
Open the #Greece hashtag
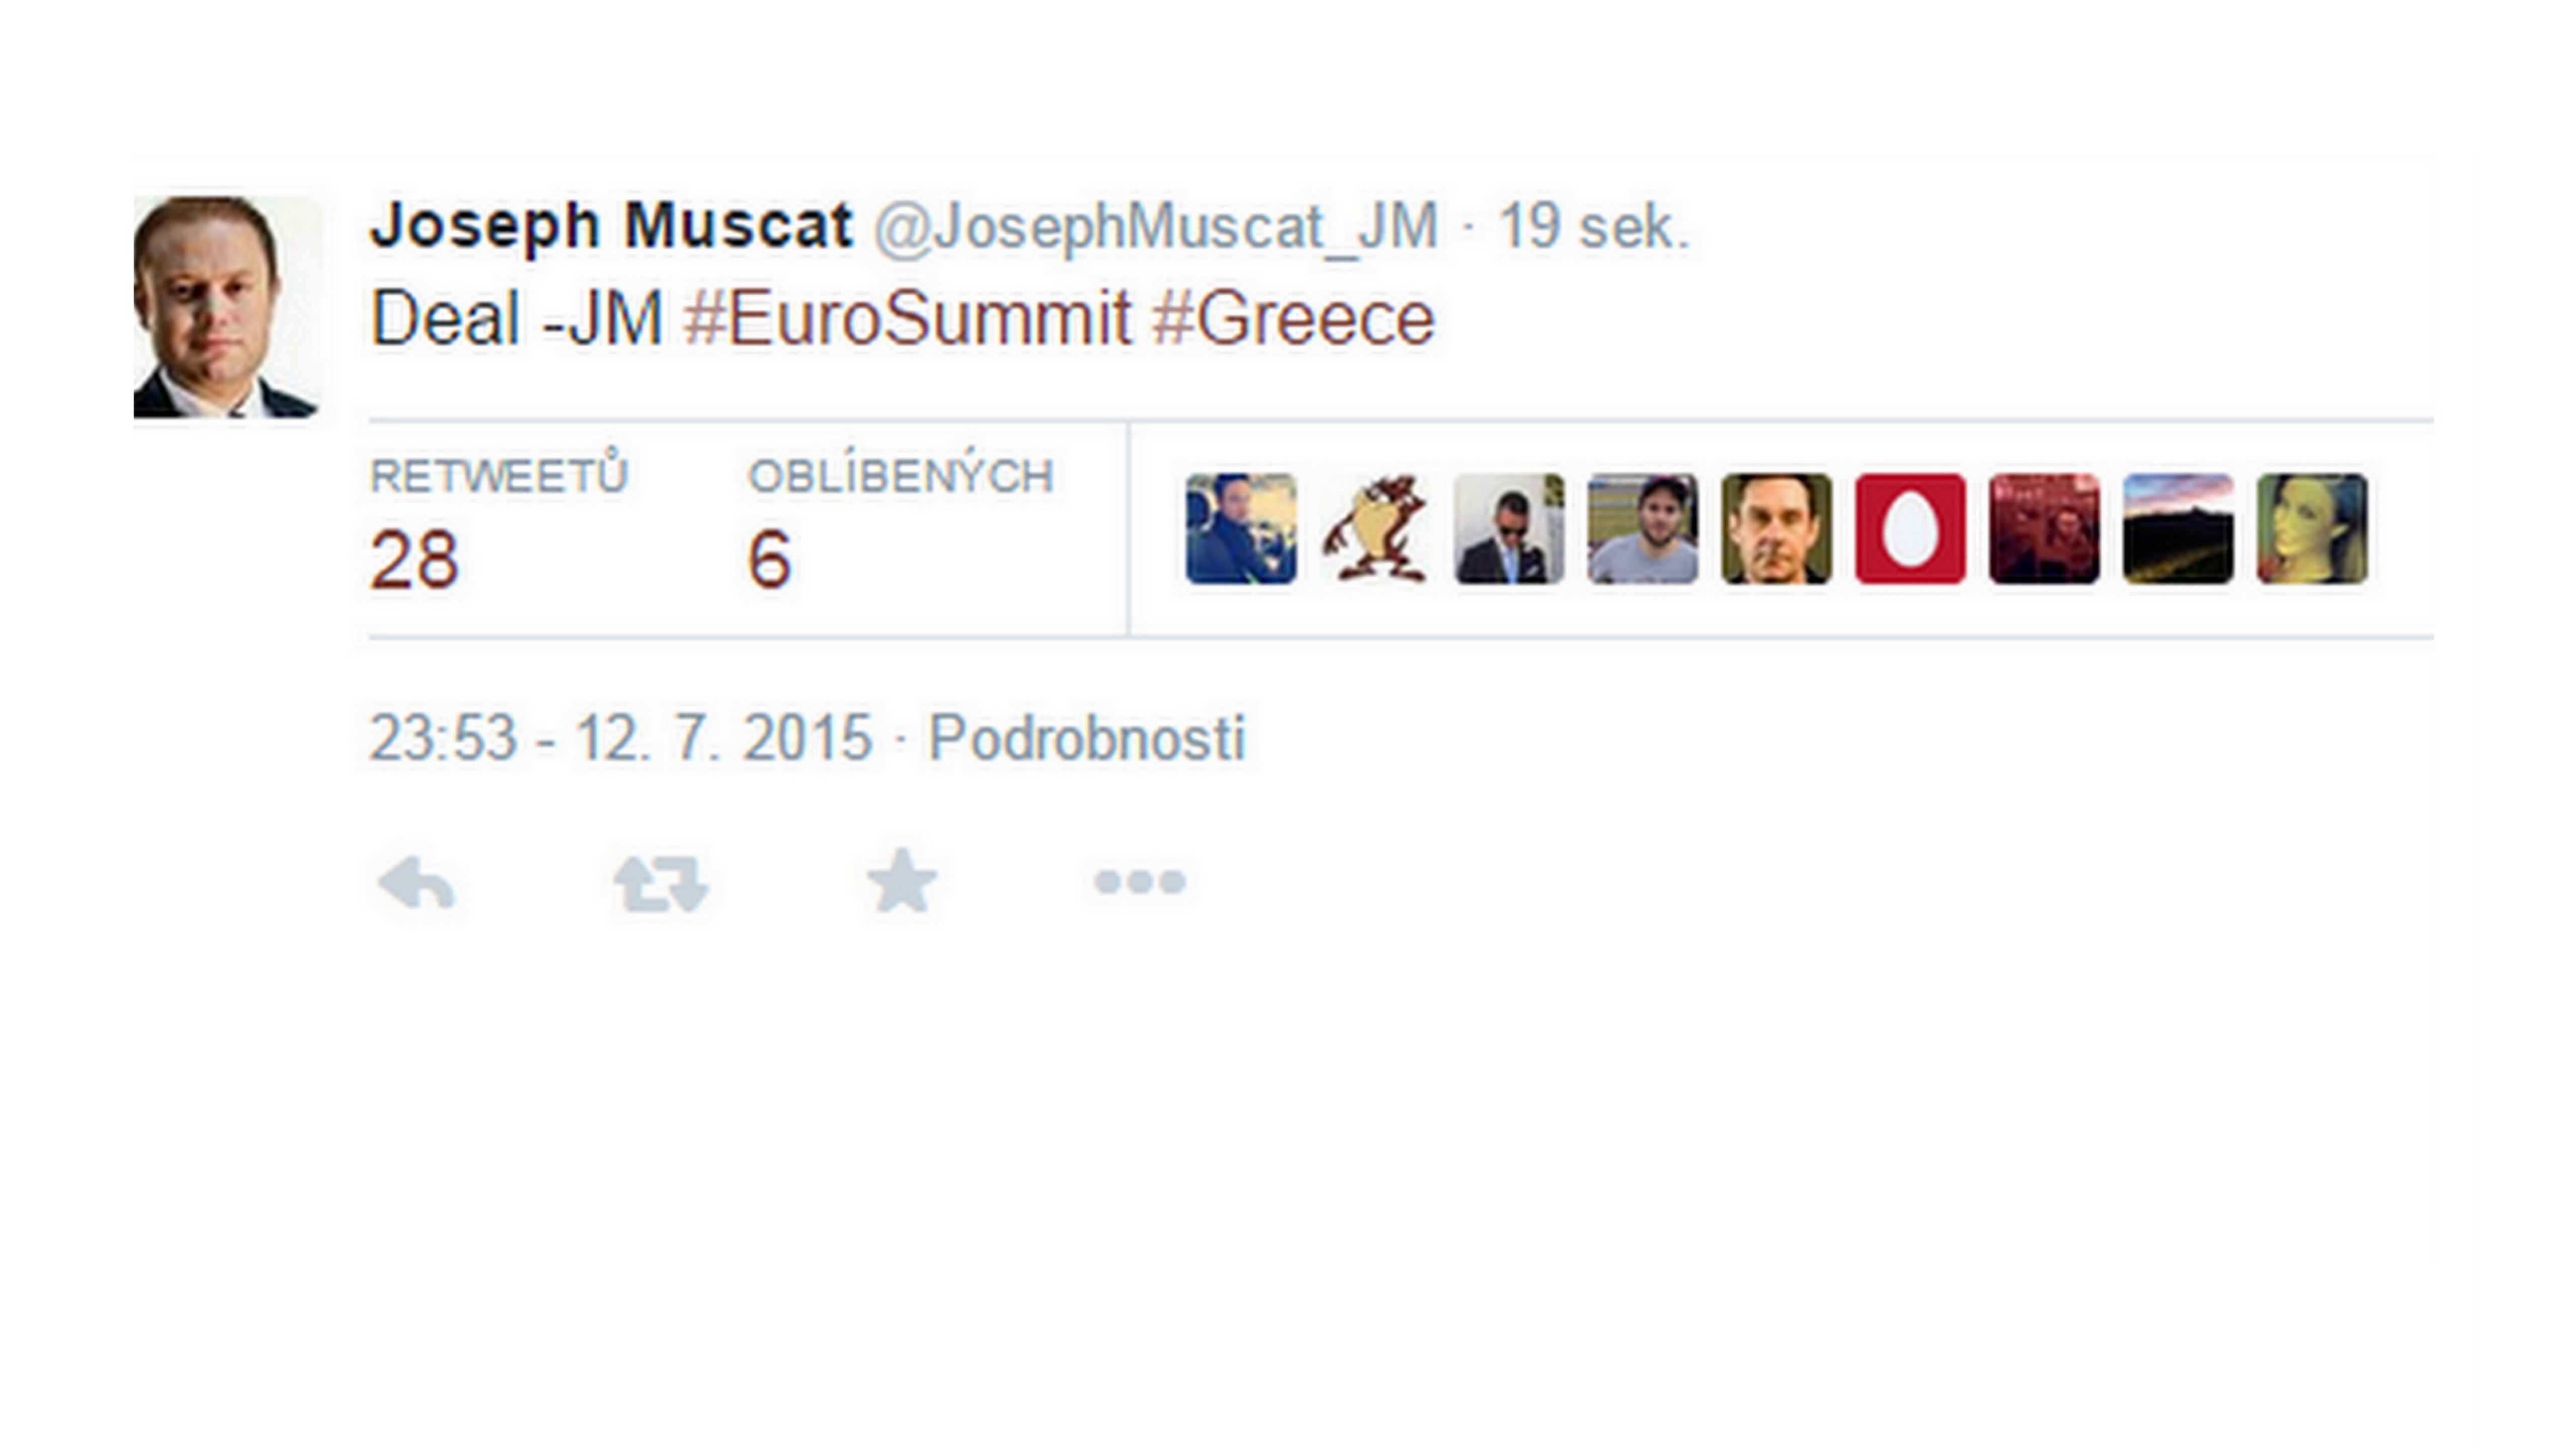point(1293,319)
